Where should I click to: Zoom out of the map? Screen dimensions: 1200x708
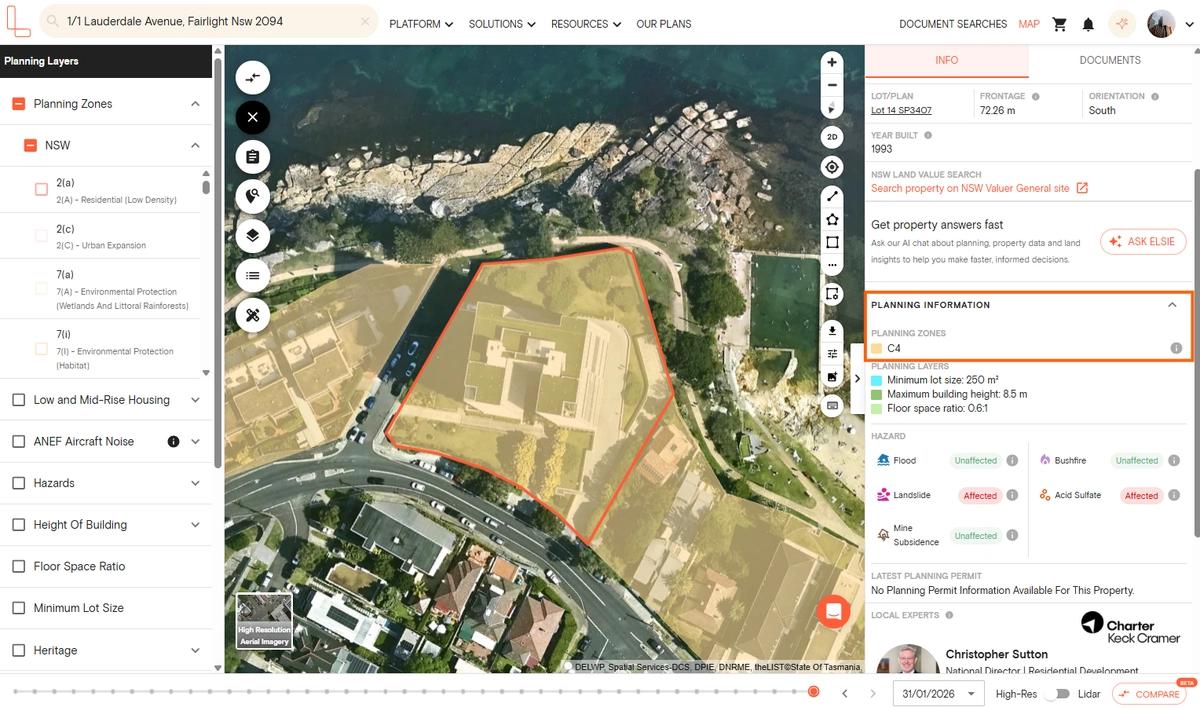point(831,85)
